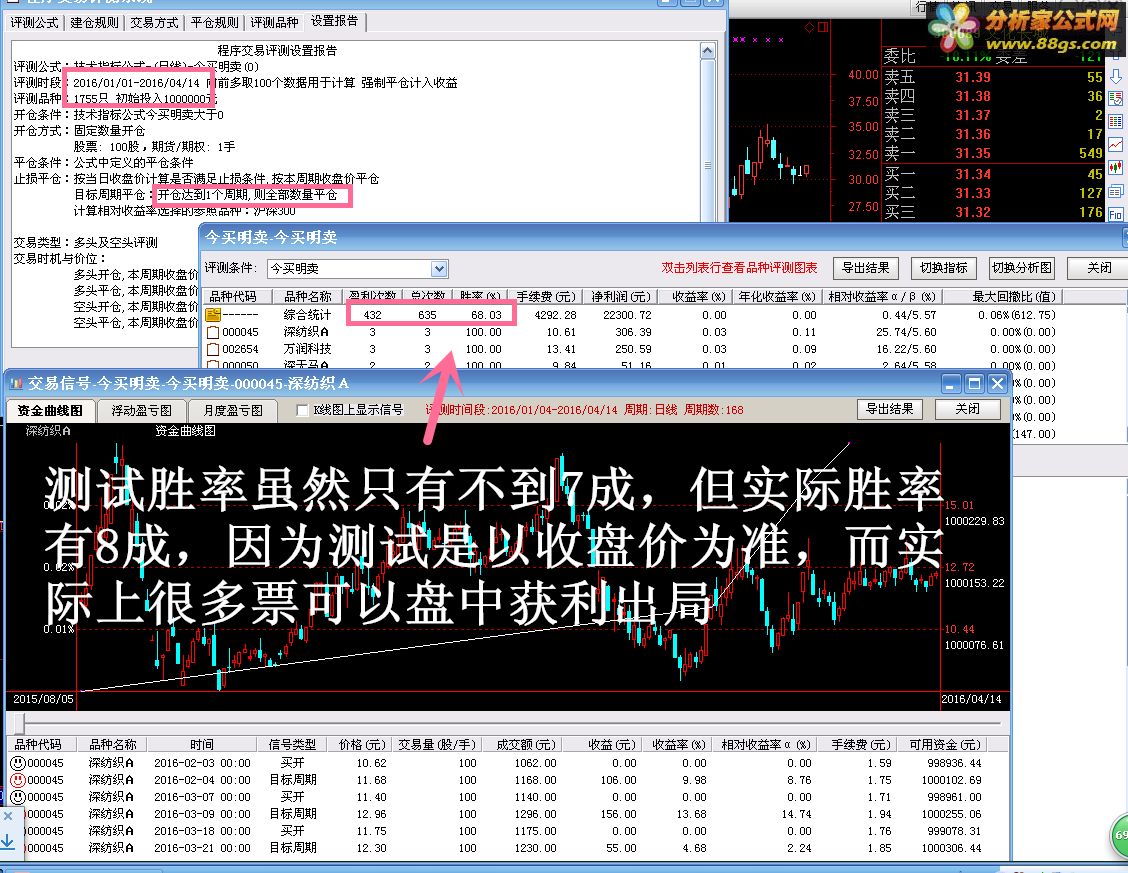This screenshot has width=1128, height=873.
Task: Switch to 设置报告 tab
Action: point(335,21)
